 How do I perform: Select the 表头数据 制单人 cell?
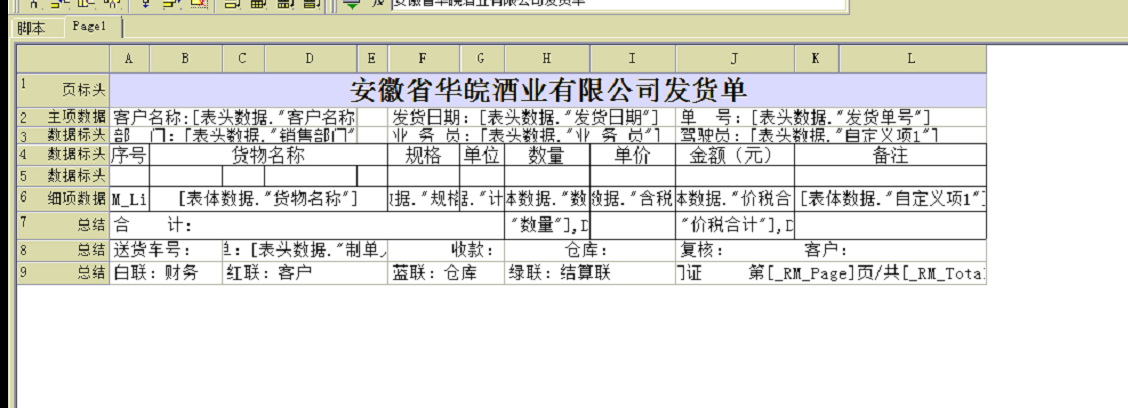pos(305,250)
